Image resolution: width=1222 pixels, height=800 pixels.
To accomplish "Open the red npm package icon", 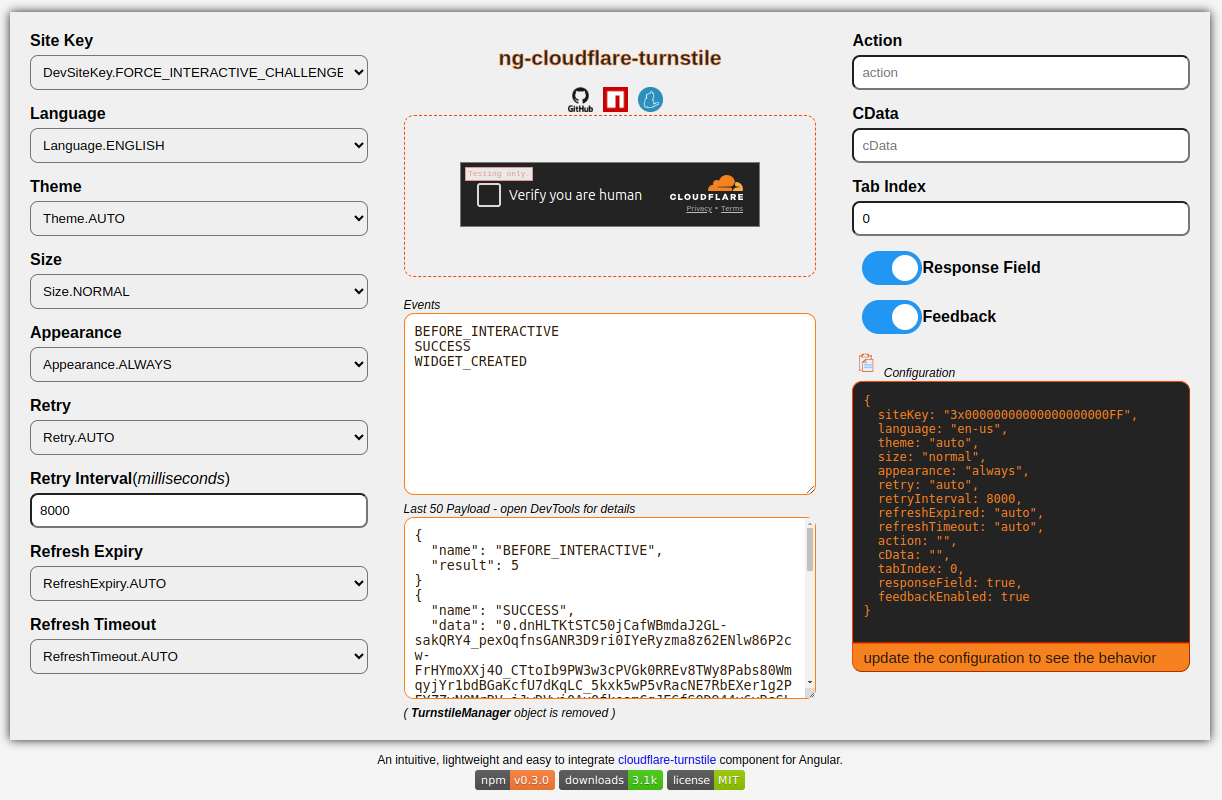I will [x=616, y=99].
